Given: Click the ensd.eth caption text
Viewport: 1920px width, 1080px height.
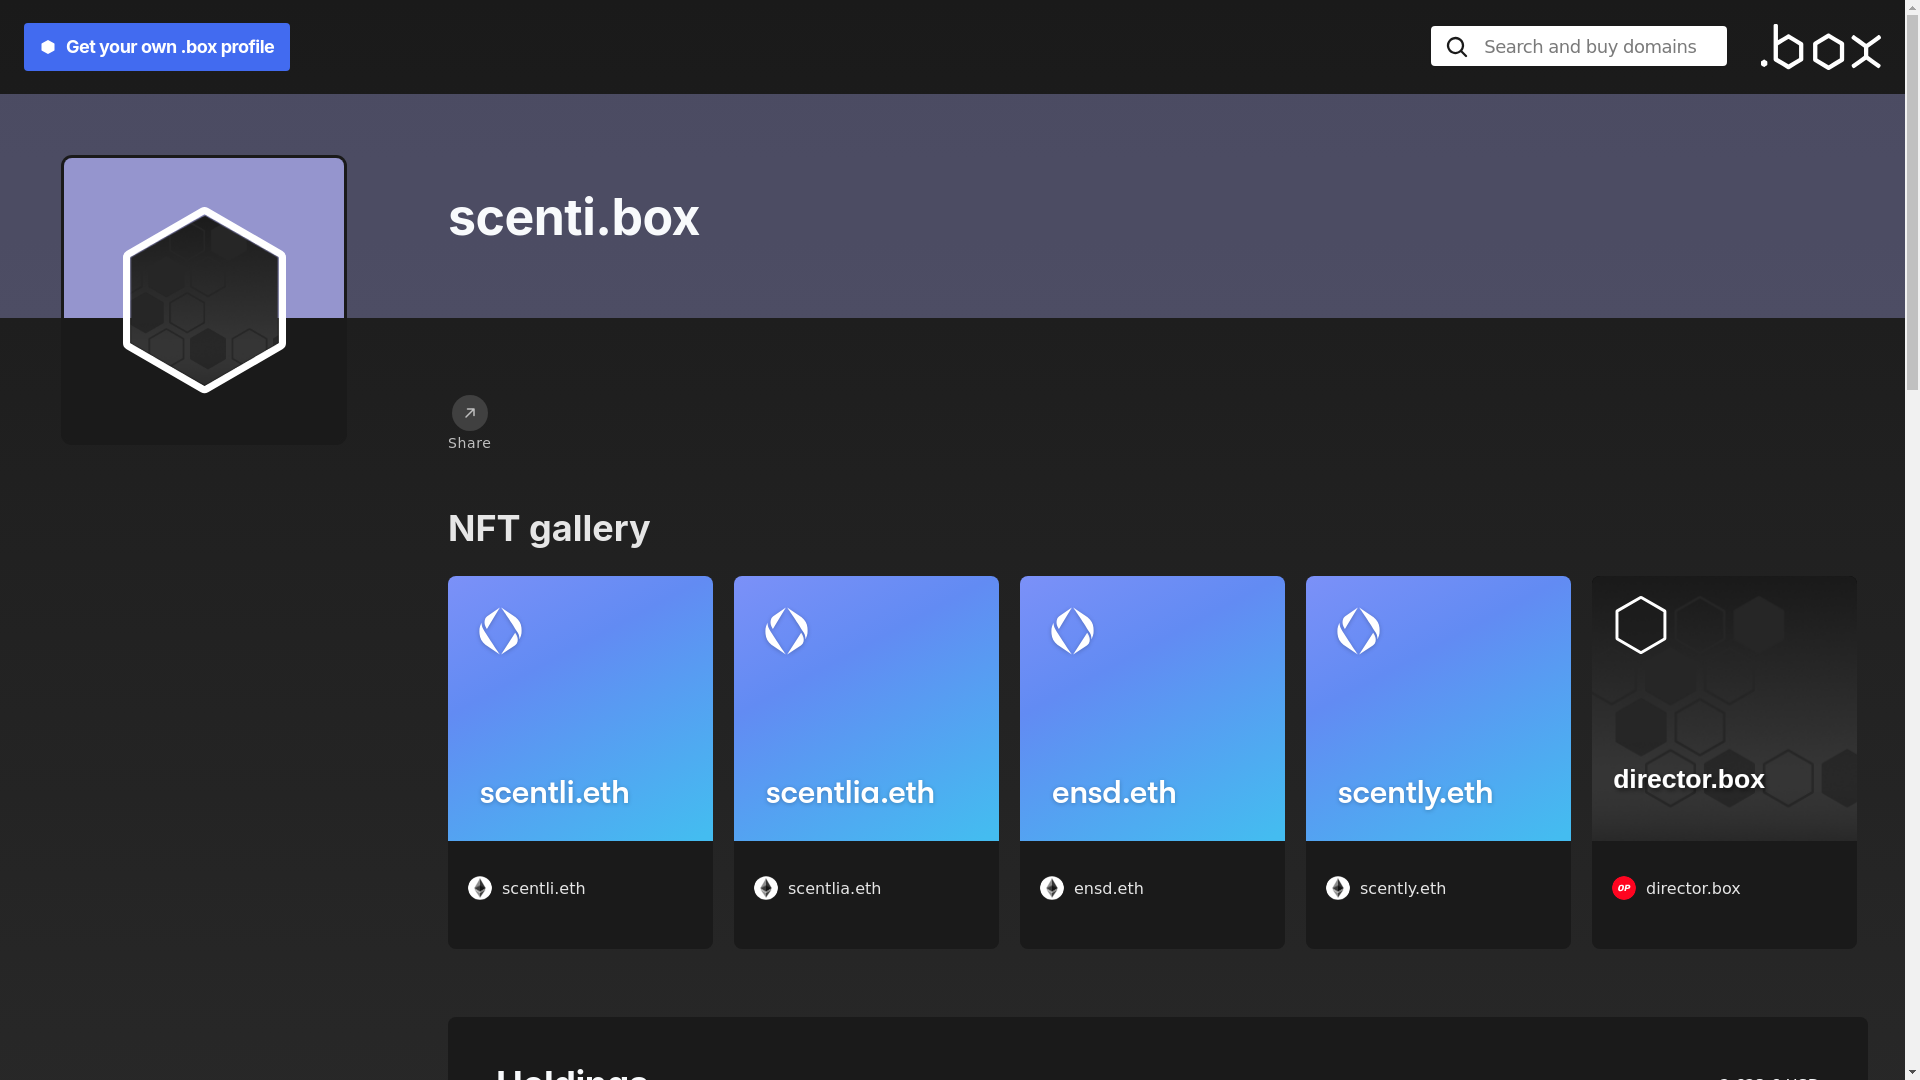Looking at the screenshot, I should coord(1108,888).
